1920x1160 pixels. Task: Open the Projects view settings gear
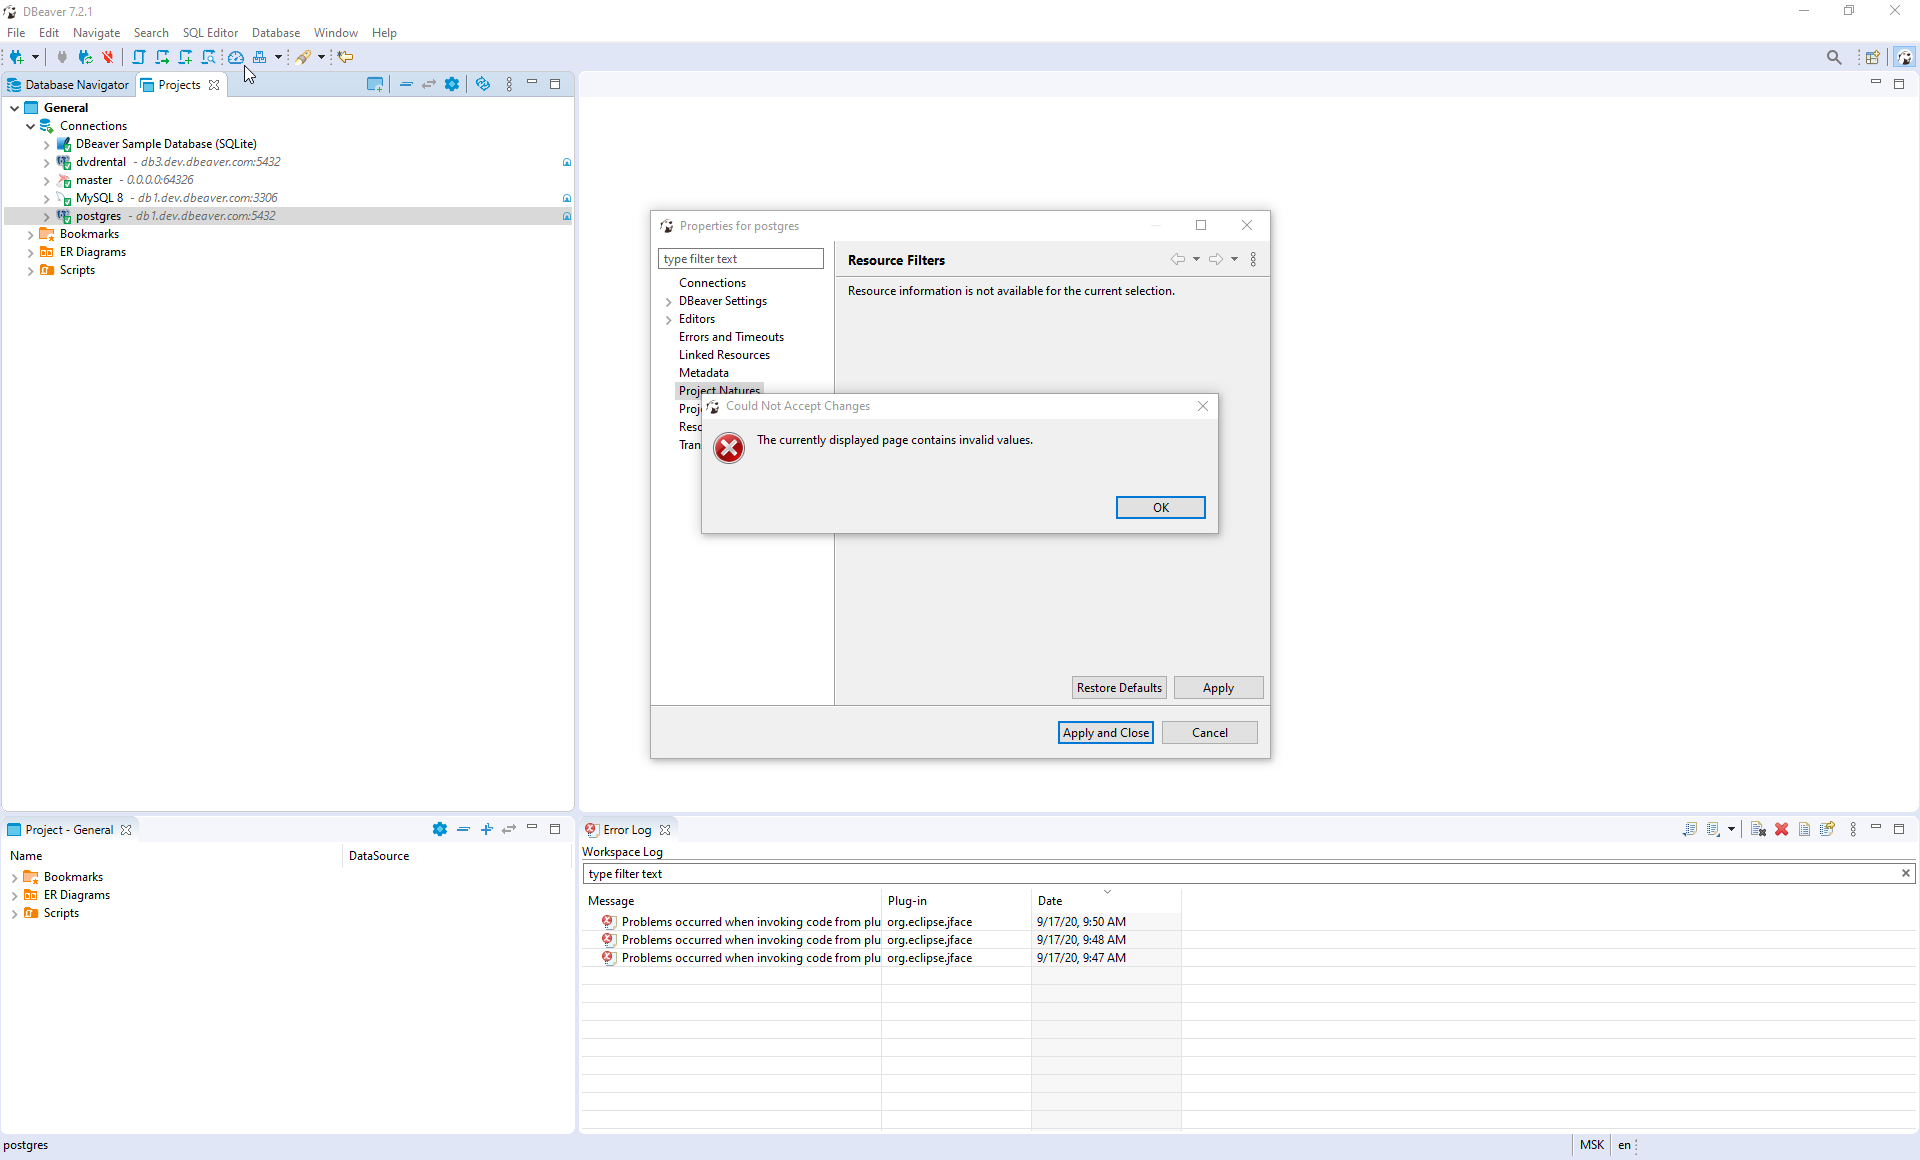453,84
